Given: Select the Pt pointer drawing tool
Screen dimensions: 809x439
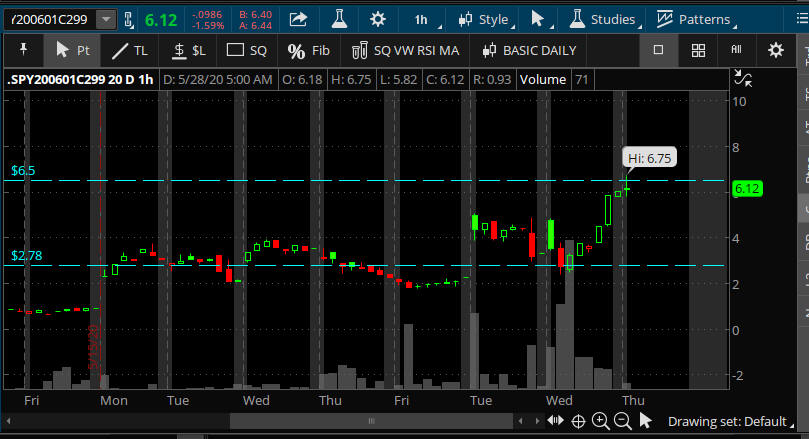Looking at the screenshot, I should (73, 49).
